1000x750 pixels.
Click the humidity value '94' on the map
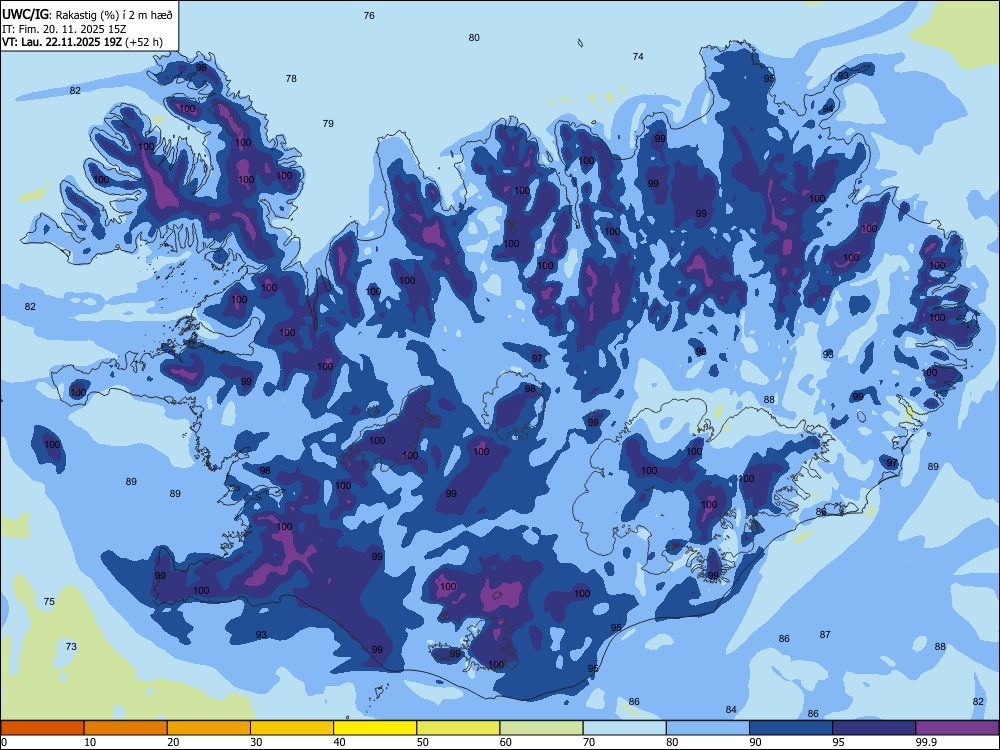[828, 108]
